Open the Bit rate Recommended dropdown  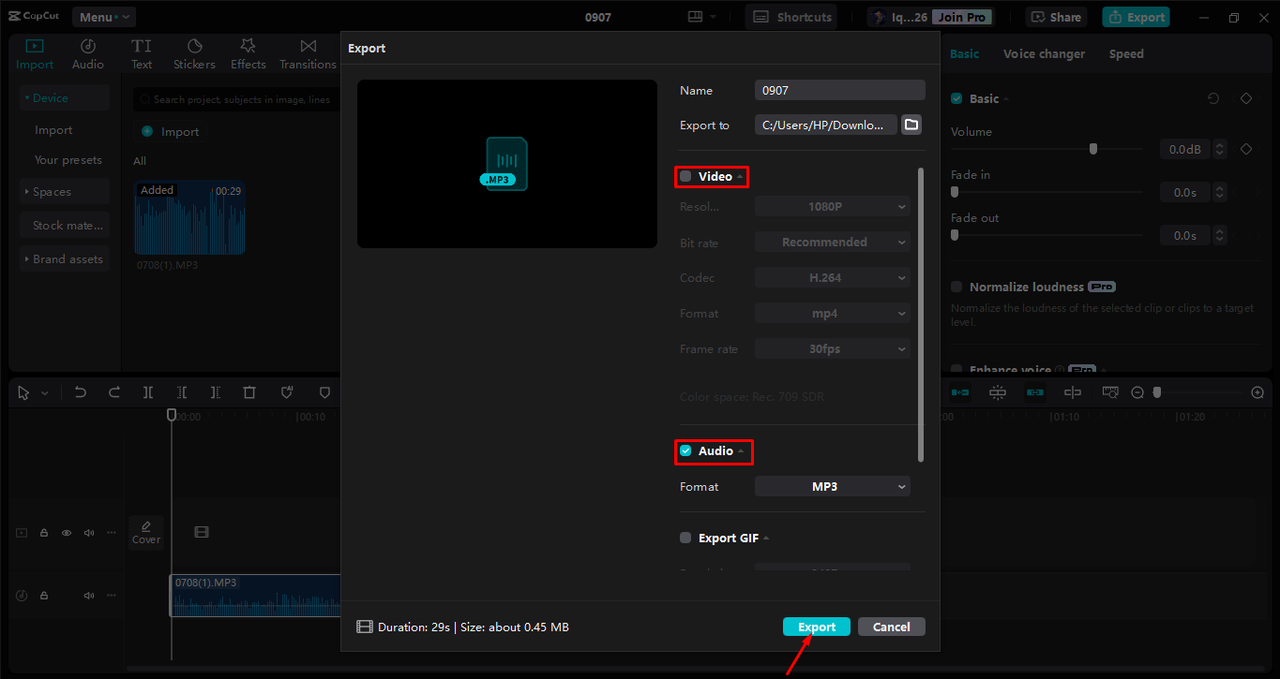point(832,242)
